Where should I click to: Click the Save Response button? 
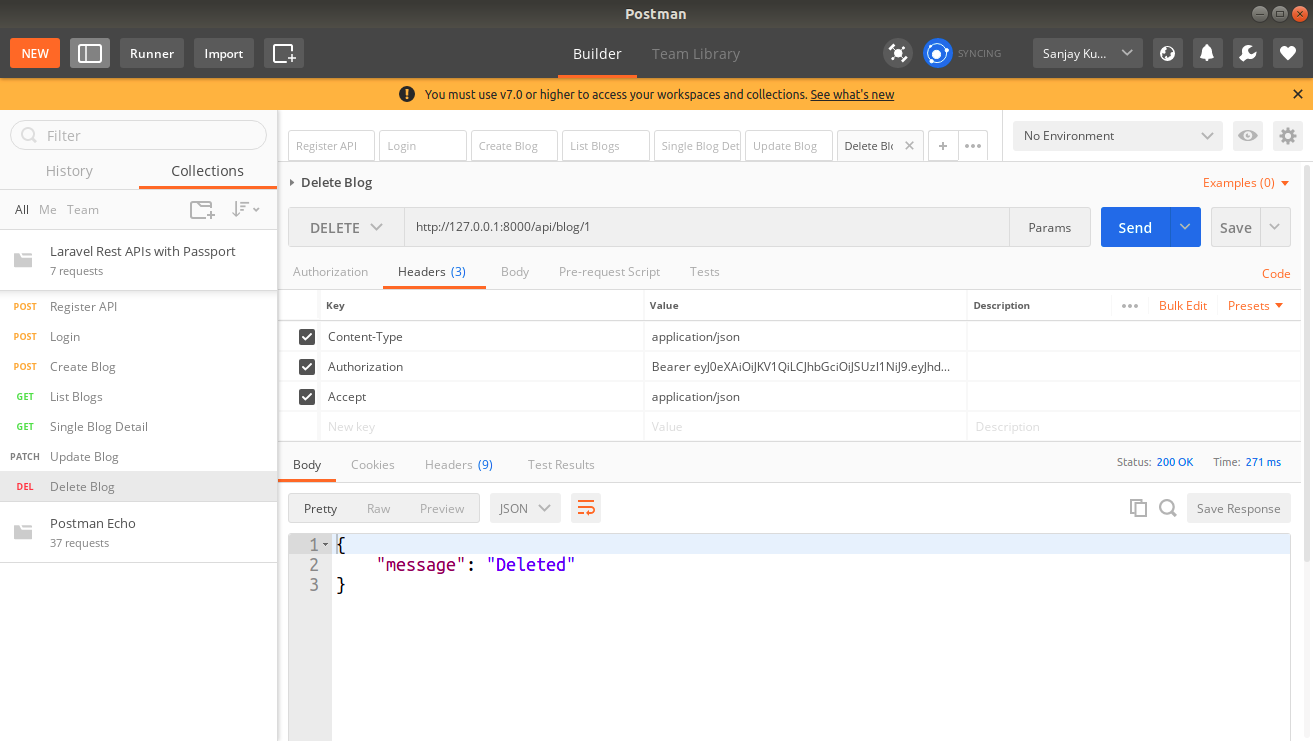tap(1238, 508)
